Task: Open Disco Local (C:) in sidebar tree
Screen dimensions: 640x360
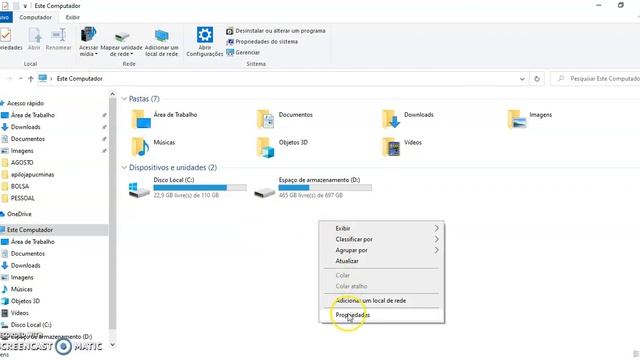Action: point(31,324)
